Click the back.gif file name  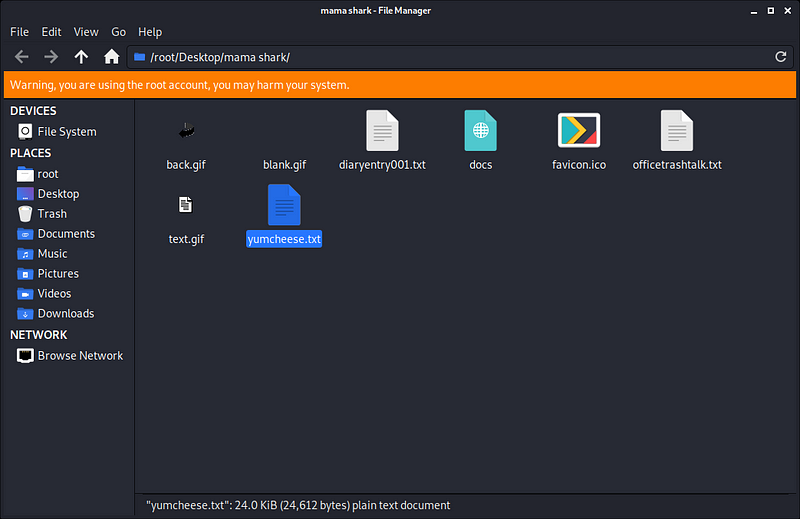(186, 165)
